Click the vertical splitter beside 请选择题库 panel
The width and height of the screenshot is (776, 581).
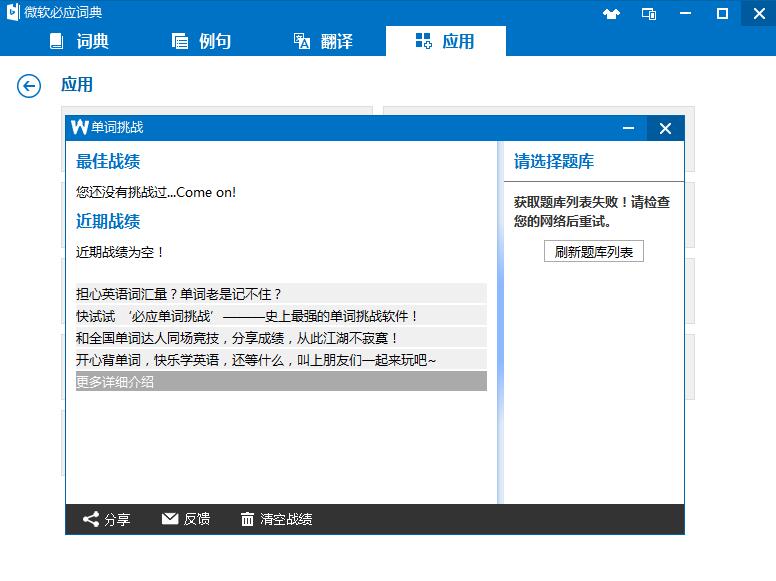click(500, 320)
